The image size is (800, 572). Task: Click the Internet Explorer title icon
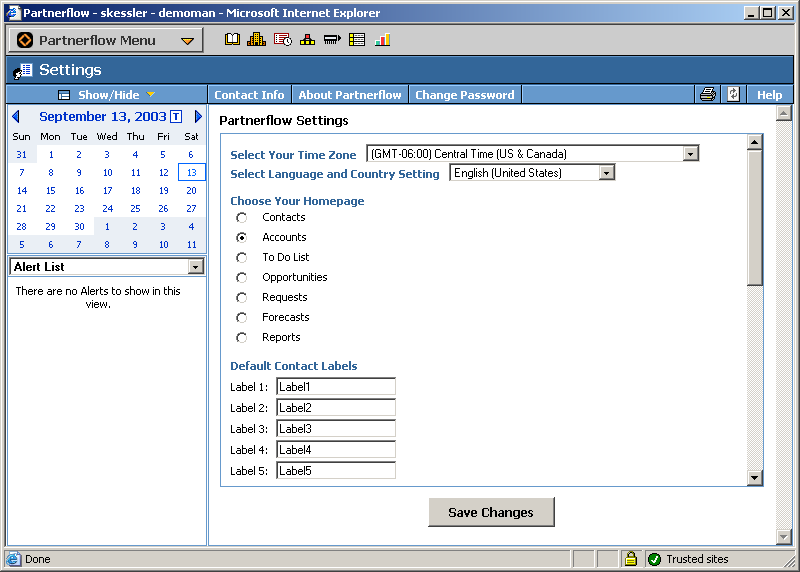point(12,12)
